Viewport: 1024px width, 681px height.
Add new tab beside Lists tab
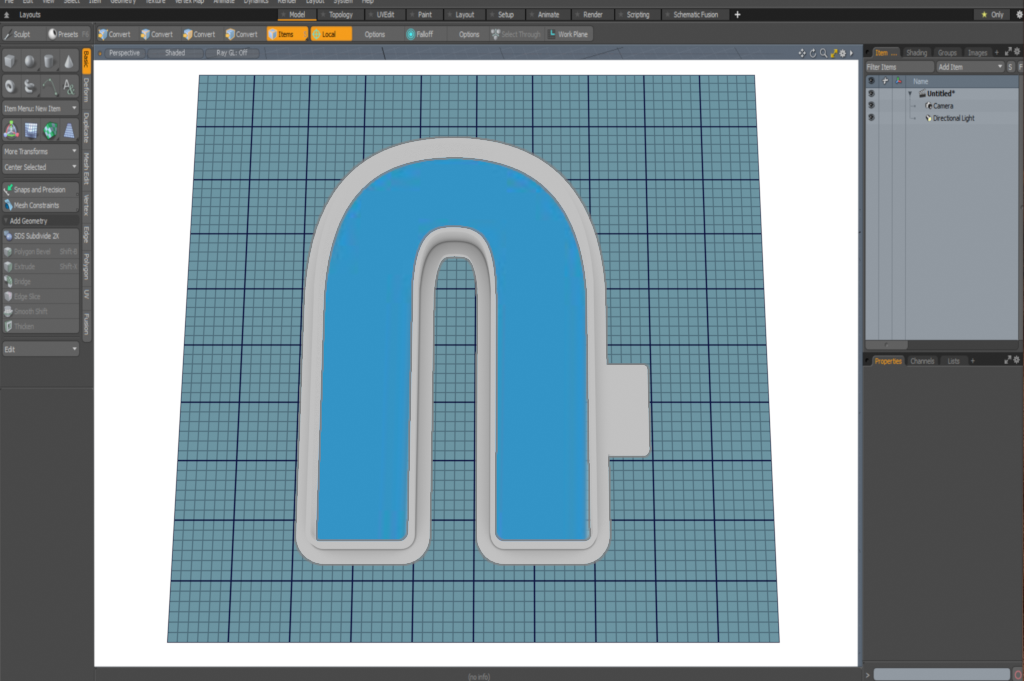(972, 360)
